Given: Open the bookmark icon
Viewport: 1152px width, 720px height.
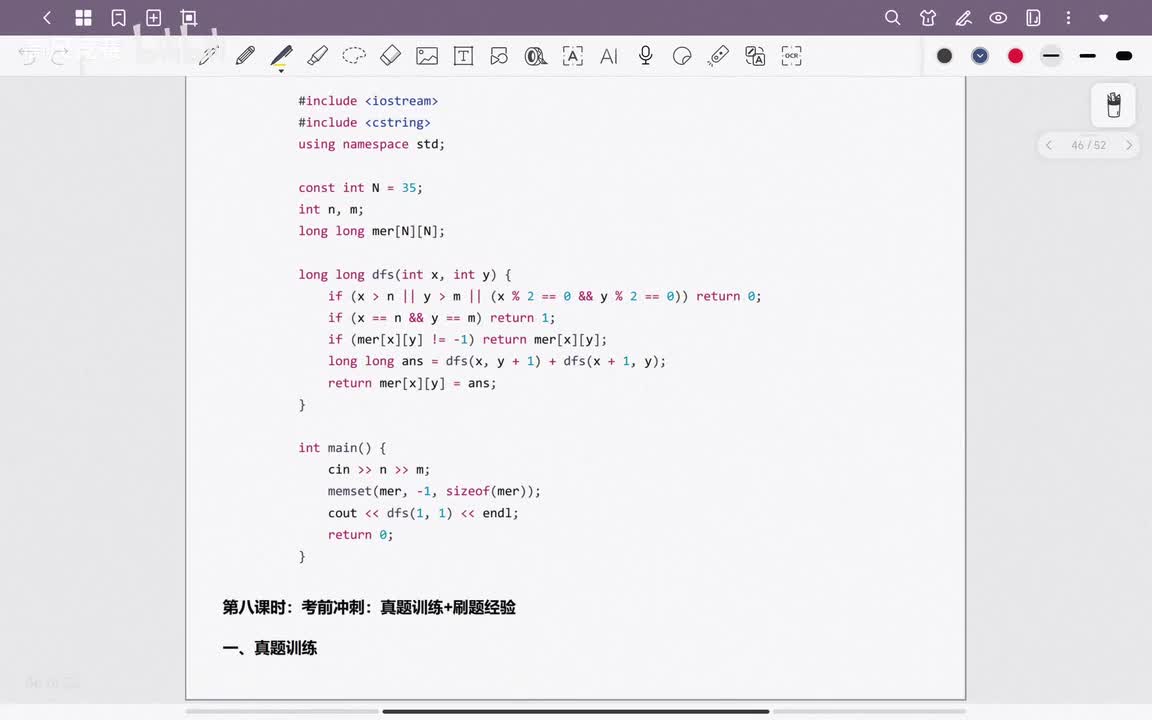Looking at the screenshot, I should (x=118, y=18).
